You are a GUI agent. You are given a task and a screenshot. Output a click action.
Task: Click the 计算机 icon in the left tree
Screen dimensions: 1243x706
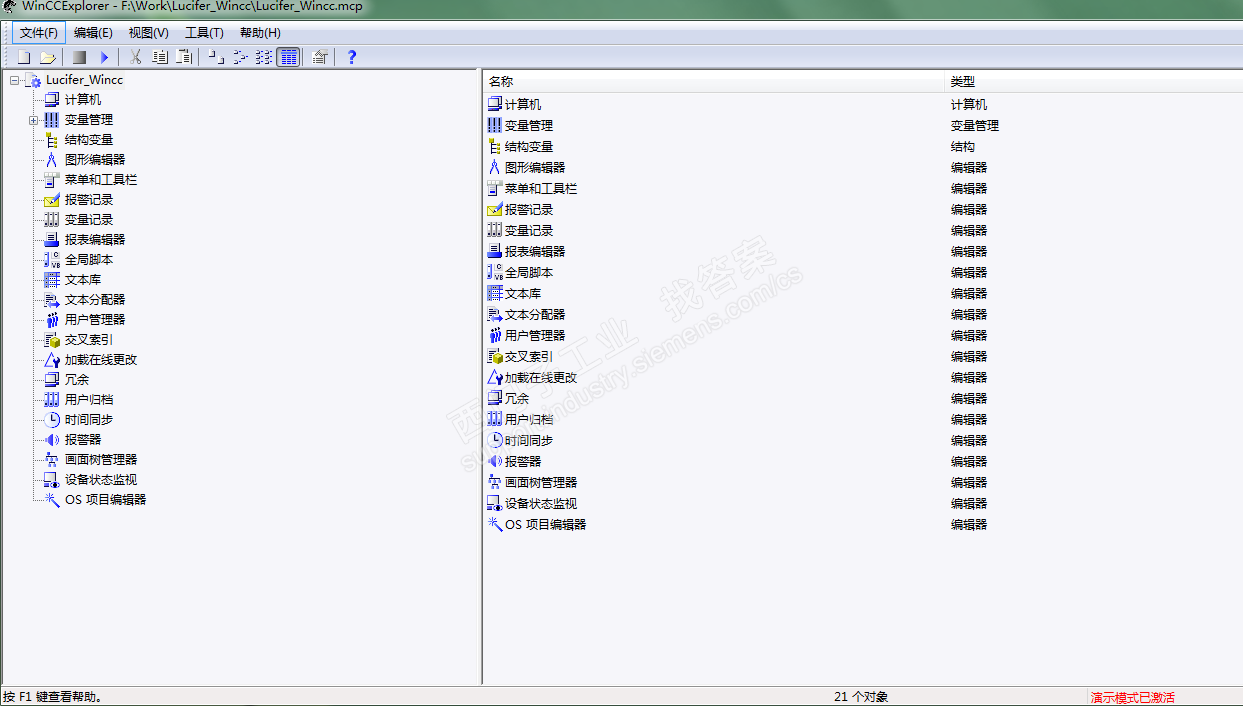tap(52, 100)
